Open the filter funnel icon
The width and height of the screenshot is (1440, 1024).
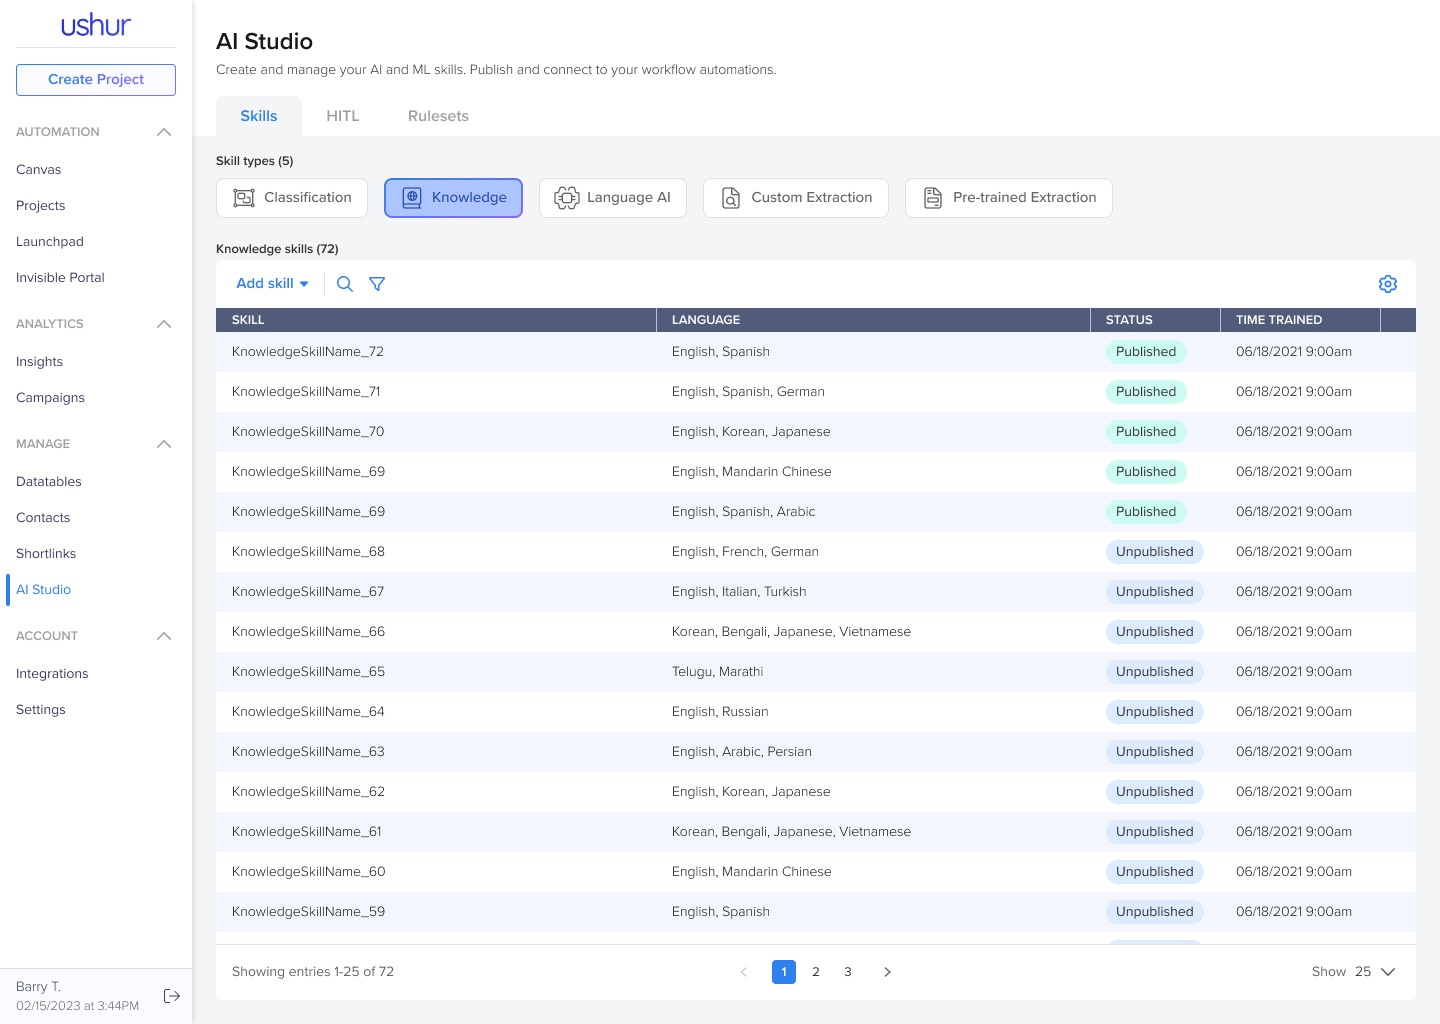(x=377, y=284)
